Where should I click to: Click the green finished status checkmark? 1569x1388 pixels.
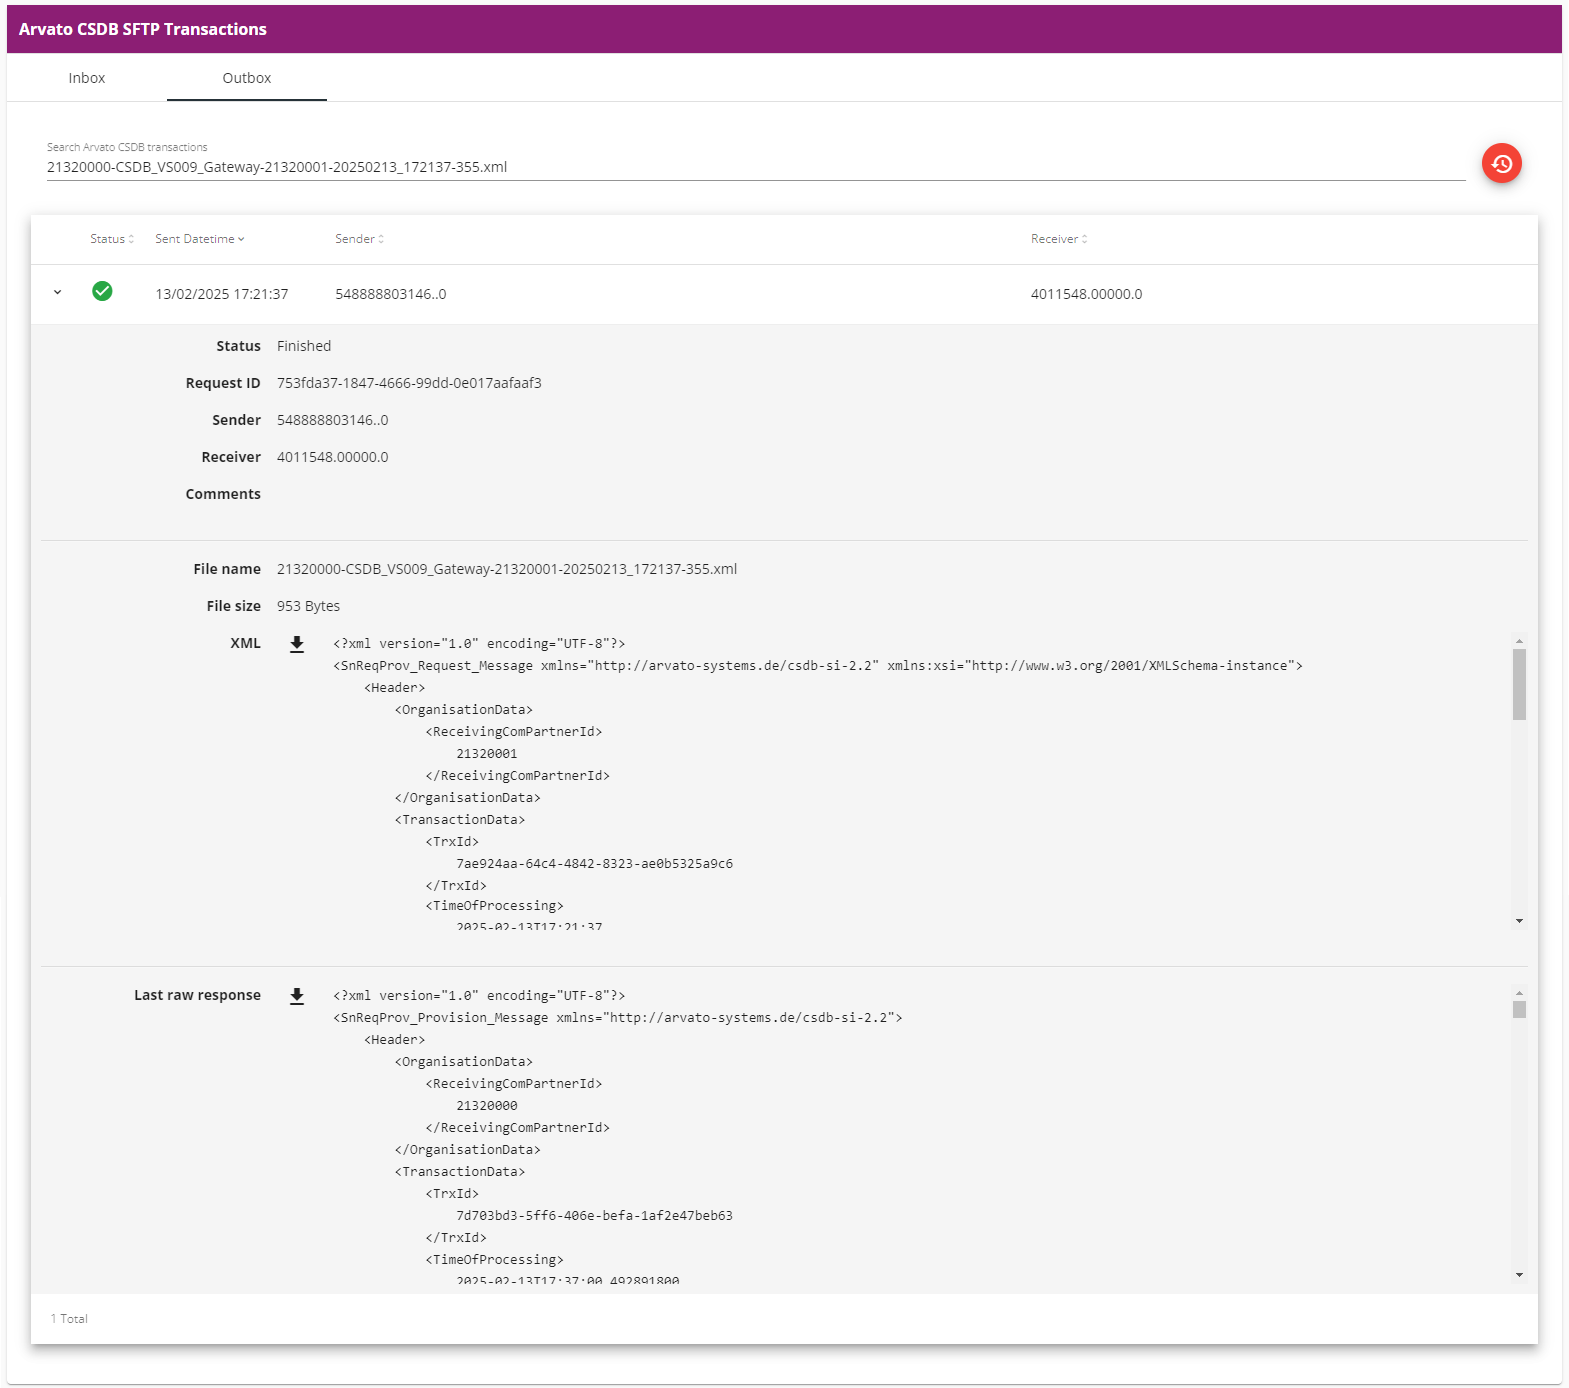[102, 291]
